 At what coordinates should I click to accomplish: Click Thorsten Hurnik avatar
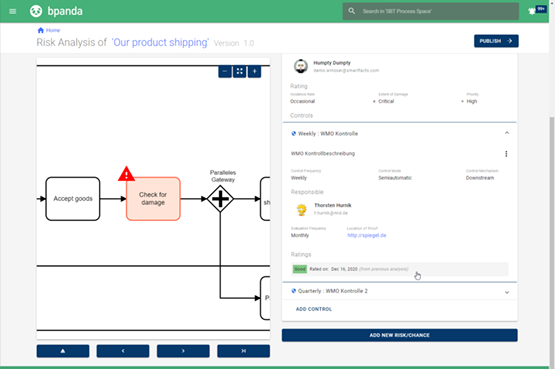[x=301, y=209]
